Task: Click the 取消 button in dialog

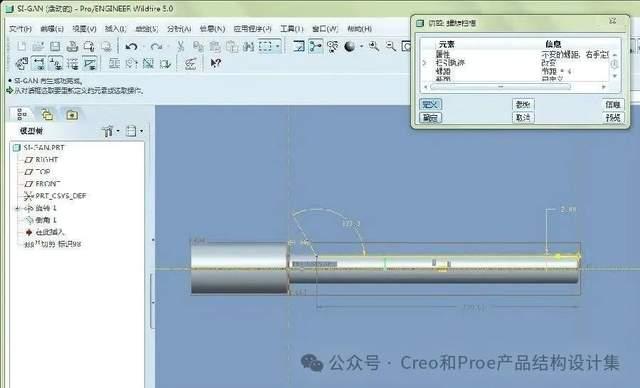Action: 523,118
